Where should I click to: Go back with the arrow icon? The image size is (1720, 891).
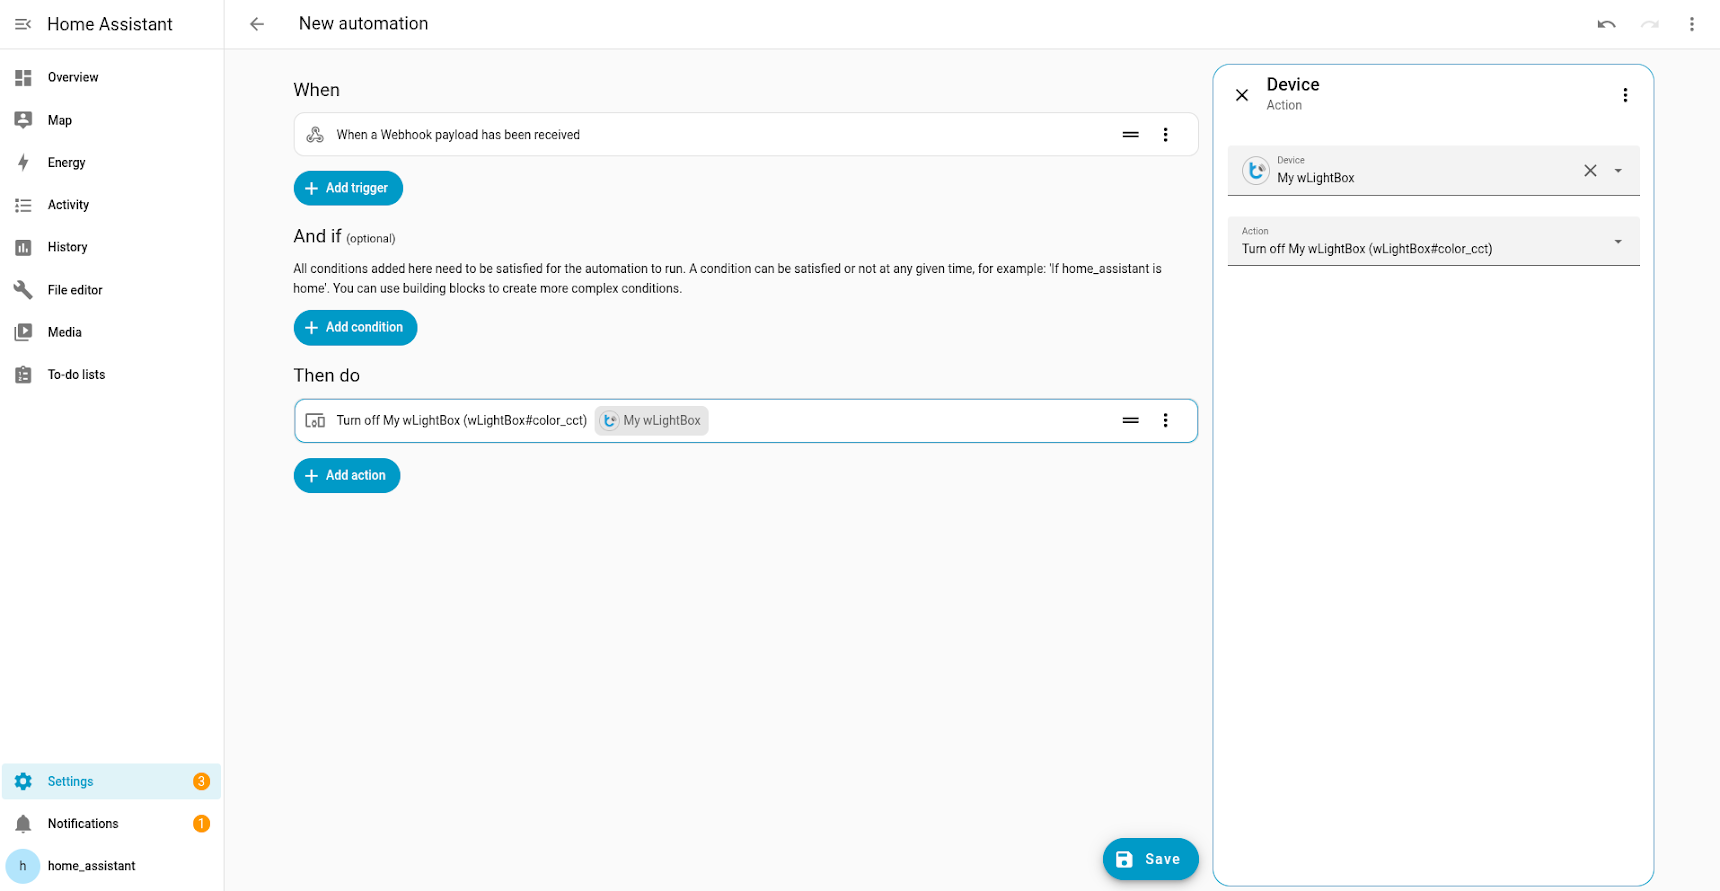click(257, 24)
